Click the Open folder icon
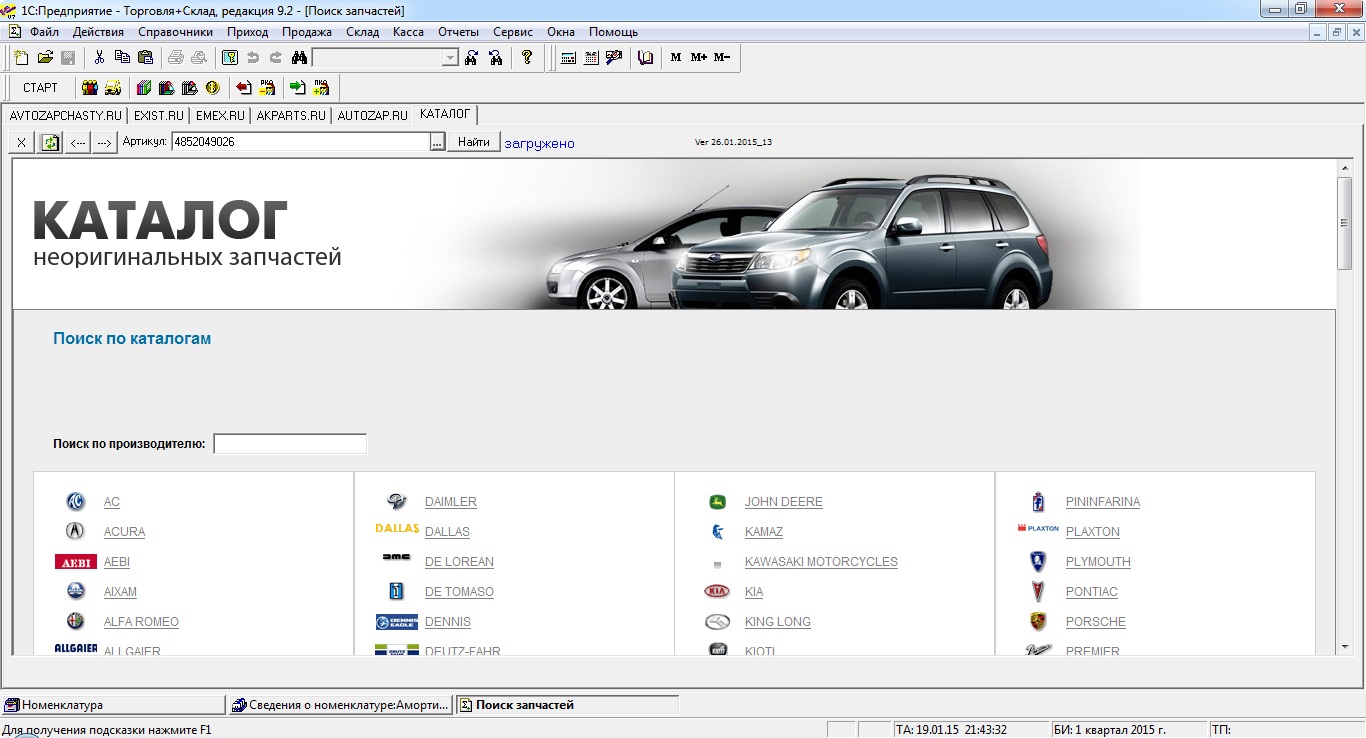This screenshot has width=1366, height=738. pos(45,58)
